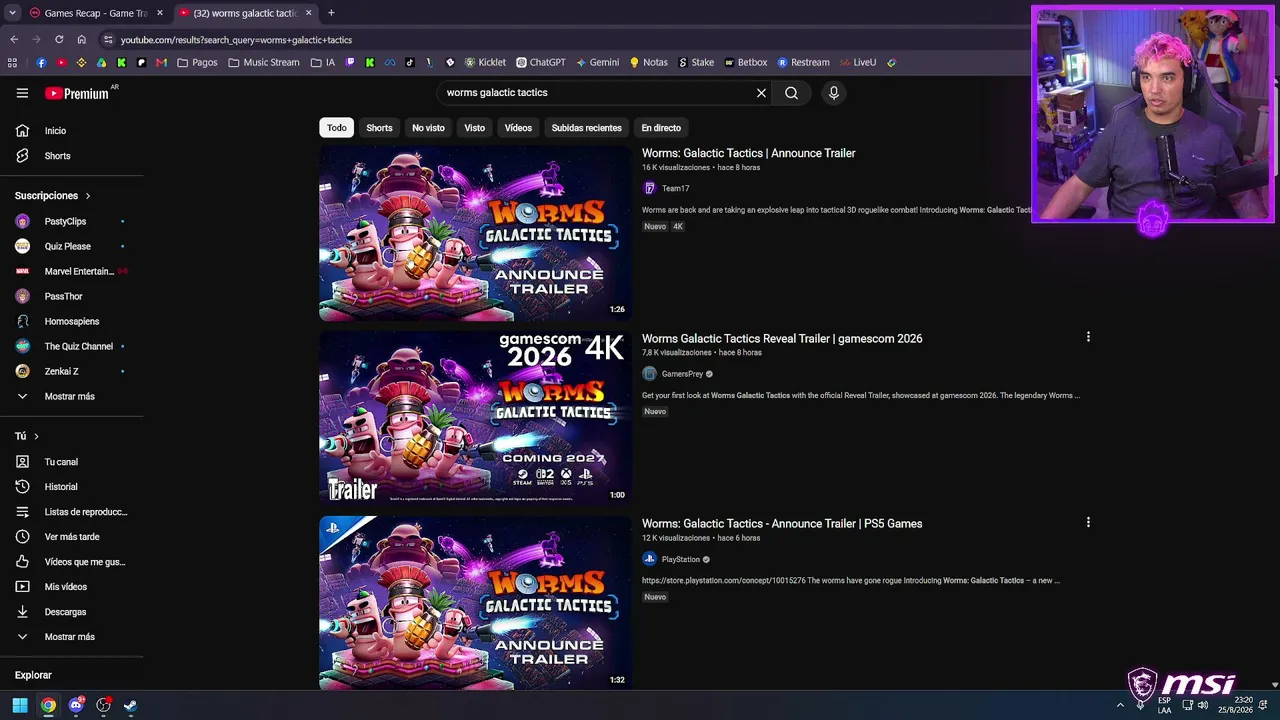Open Discord from the taskbar

76,705
